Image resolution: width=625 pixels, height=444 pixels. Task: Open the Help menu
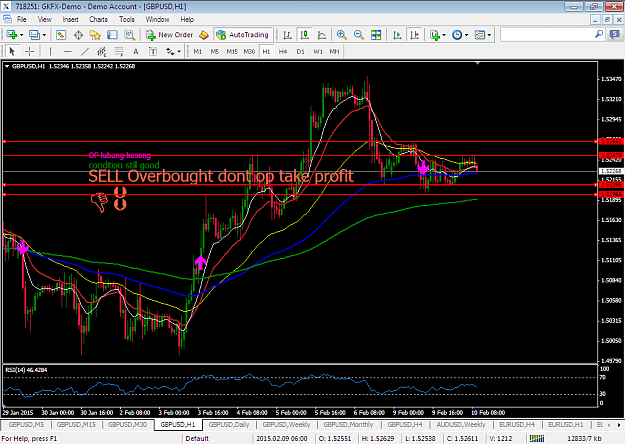(187, 20)
